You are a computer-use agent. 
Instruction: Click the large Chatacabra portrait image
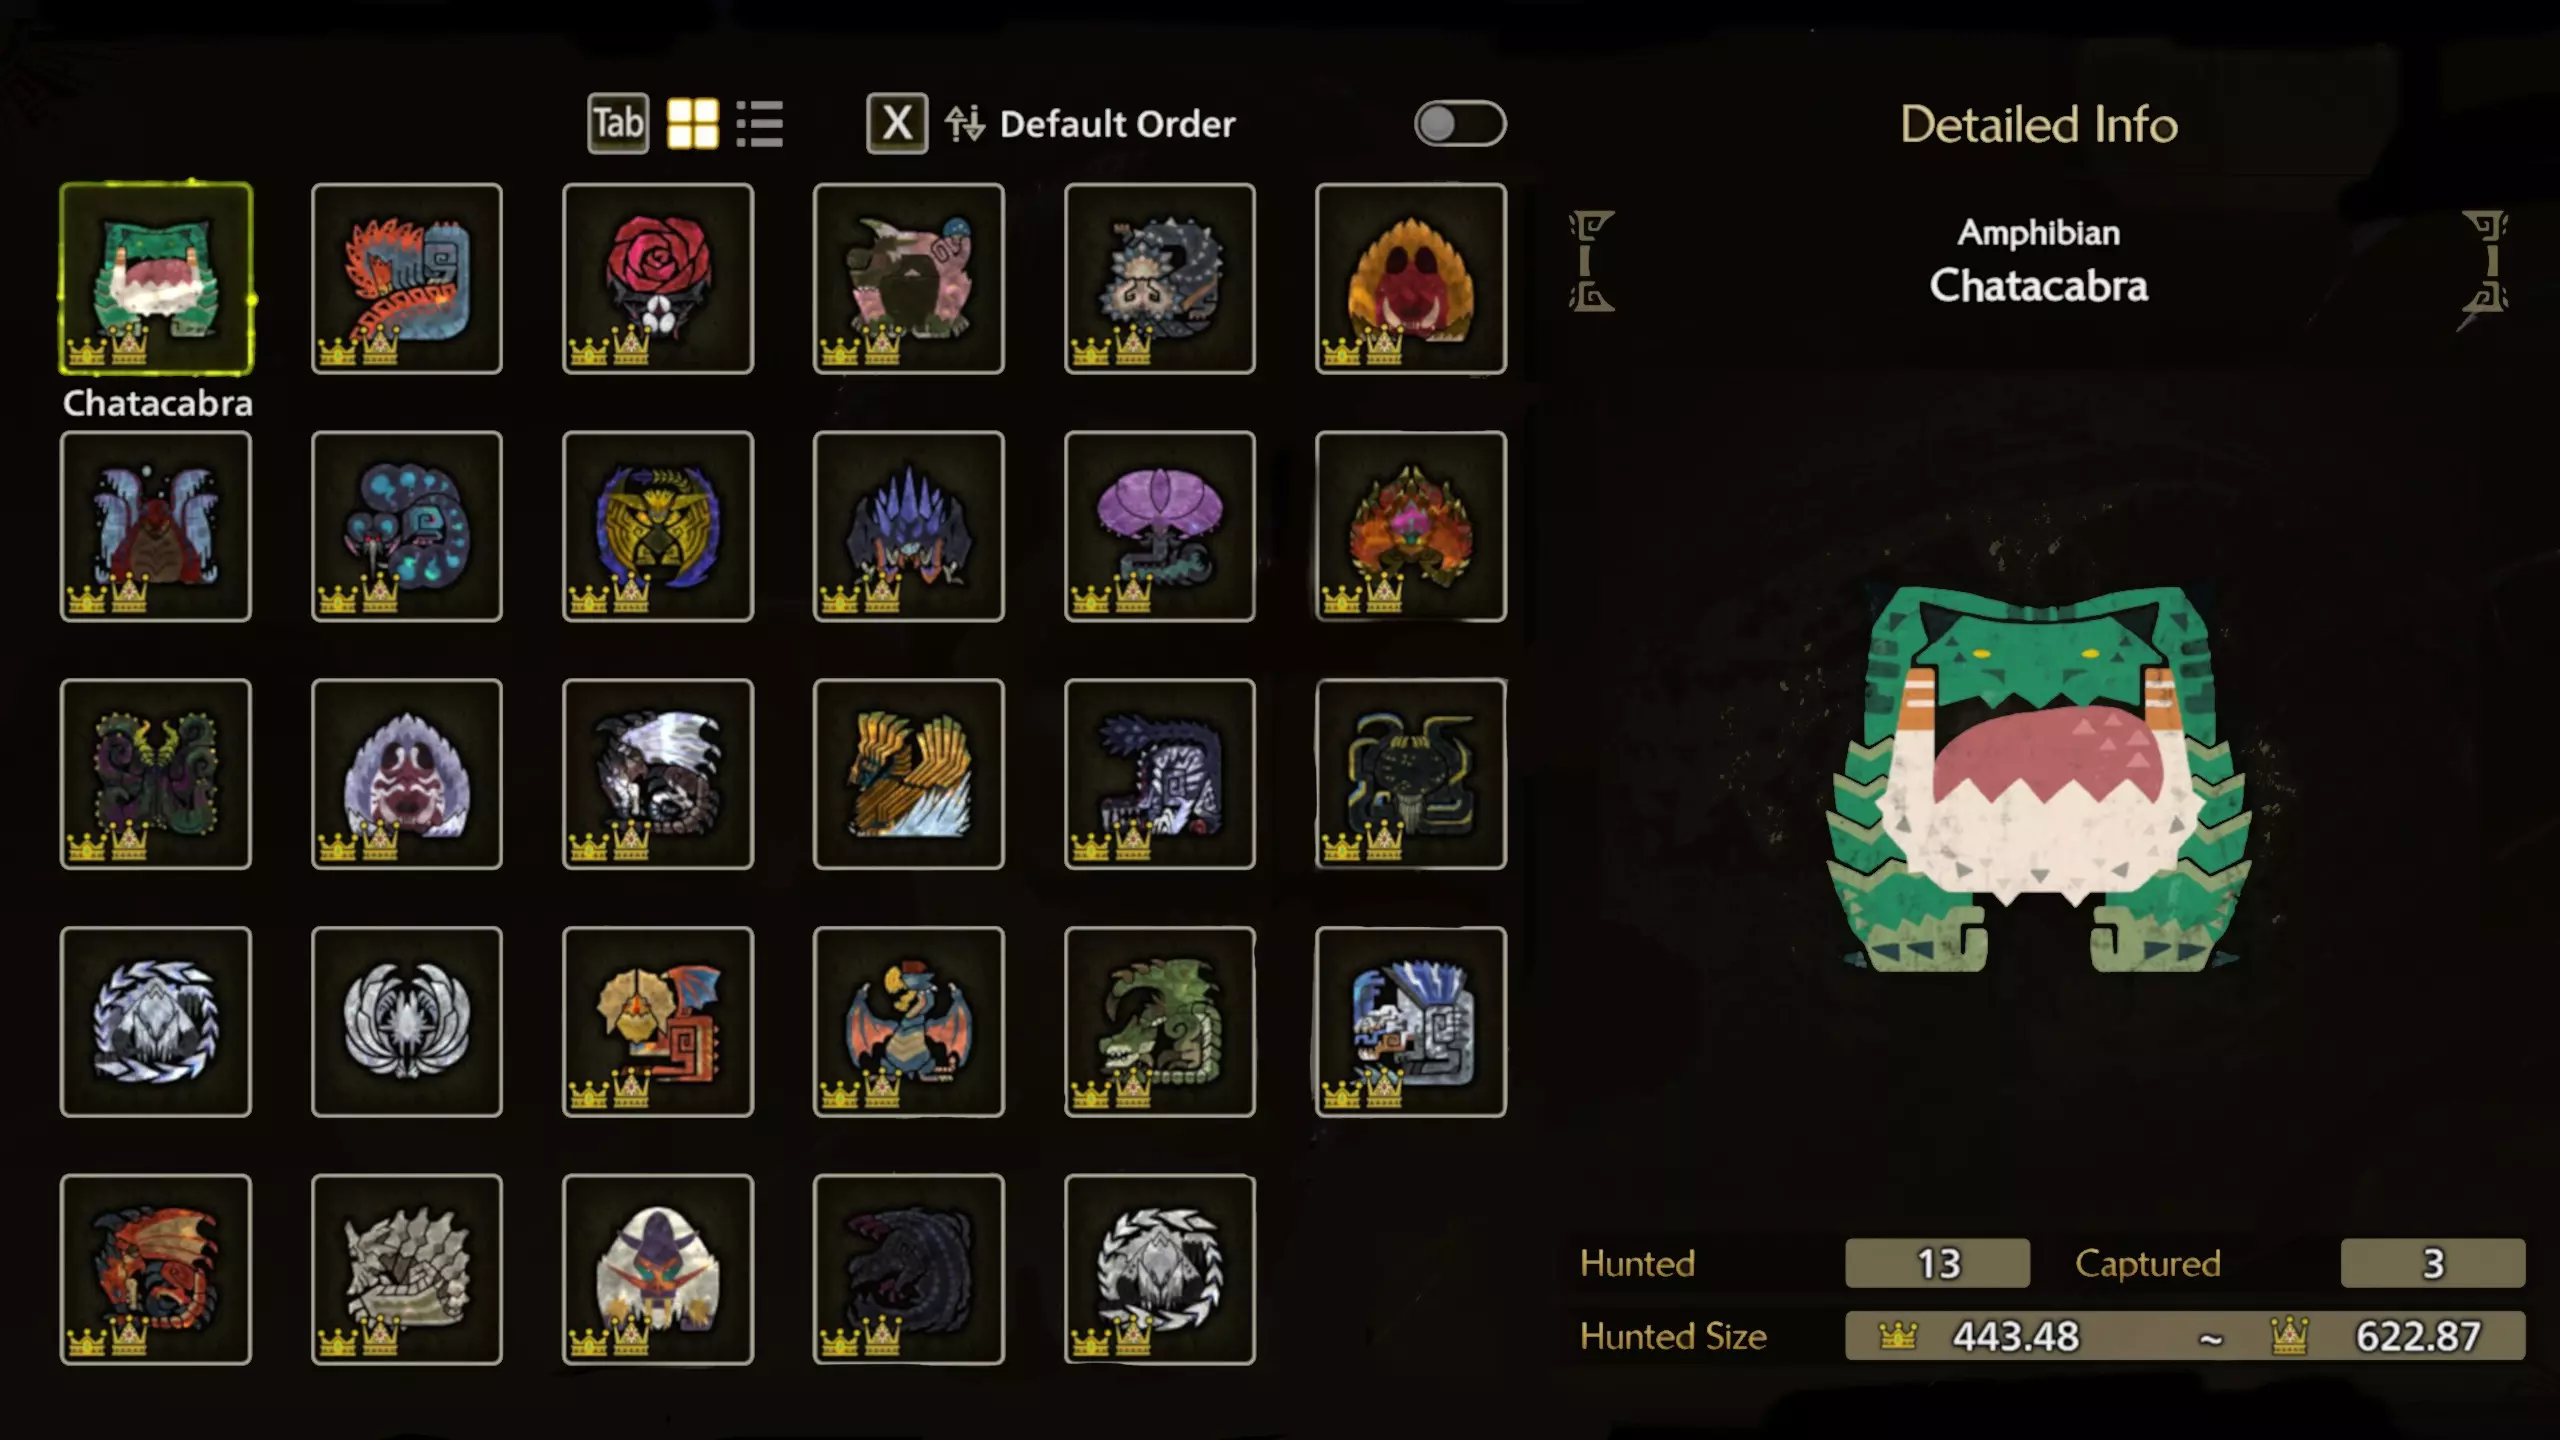(2038, 780)
